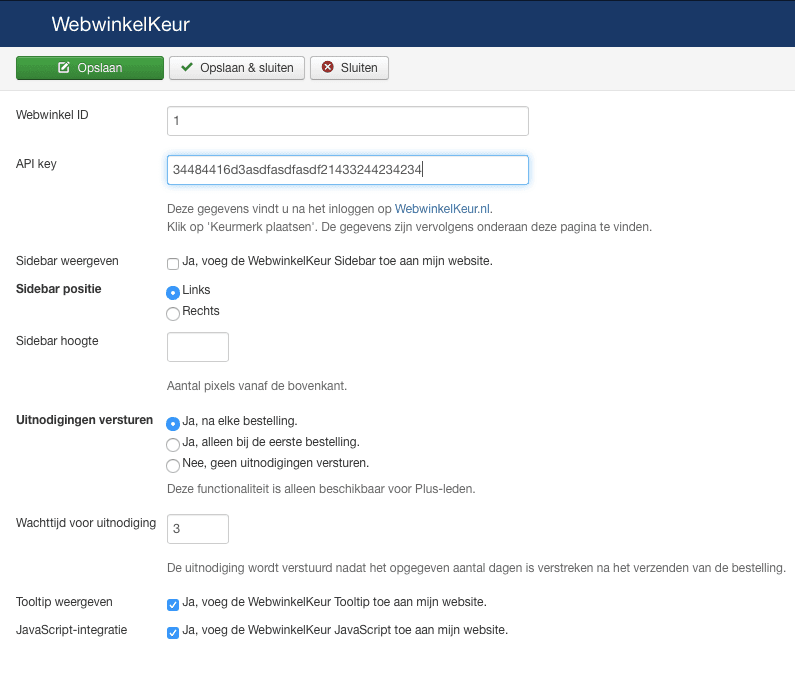This screenshot has height=678, width=795.
Task: Click the Opslaan save button
Action: tap(90, 68)
